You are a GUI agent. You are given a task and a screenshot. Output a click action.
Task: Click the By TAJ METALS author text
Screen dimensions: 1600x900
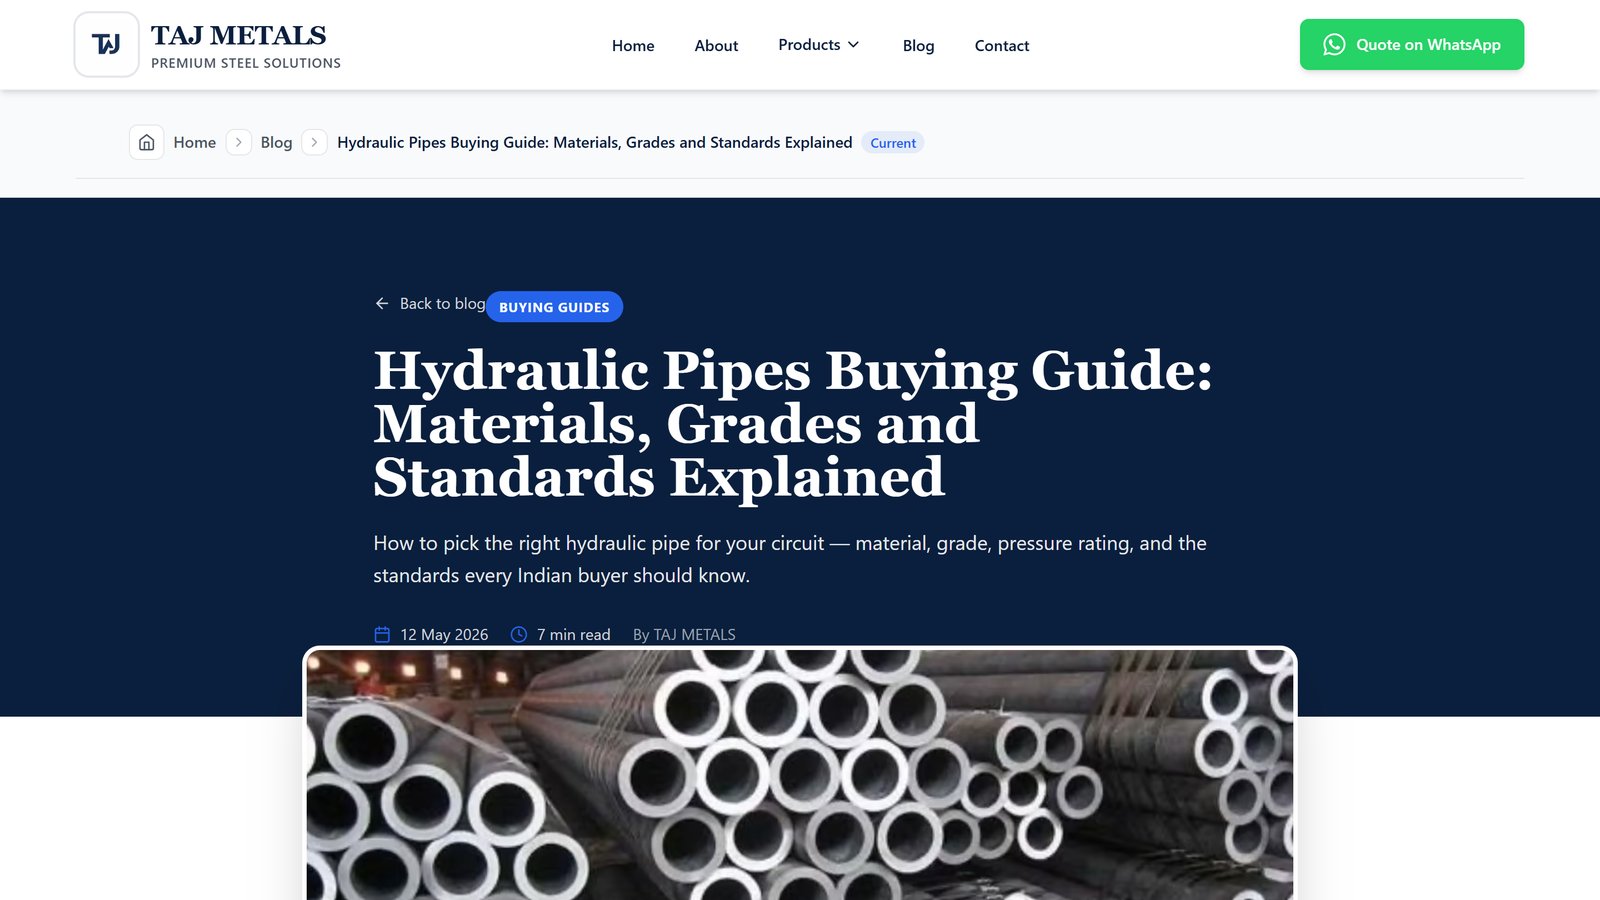coord(684,634)
